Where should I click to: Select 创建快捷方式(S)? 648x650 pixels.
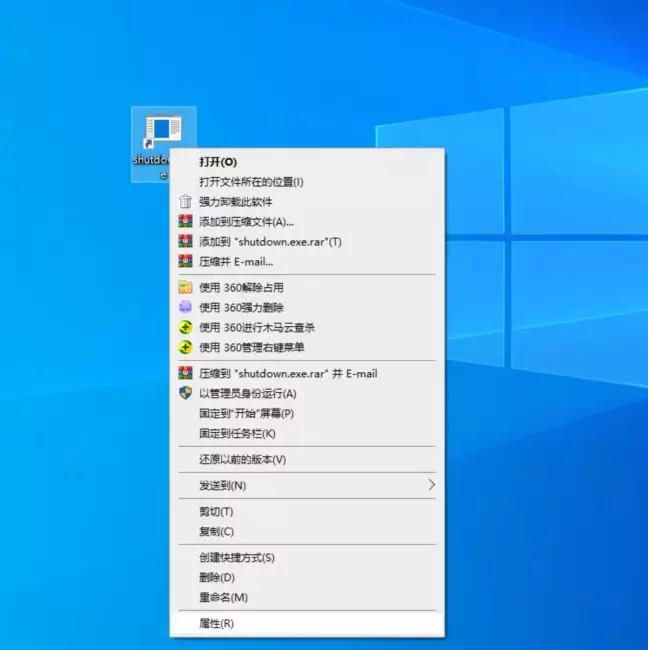(x=236, y=558)
